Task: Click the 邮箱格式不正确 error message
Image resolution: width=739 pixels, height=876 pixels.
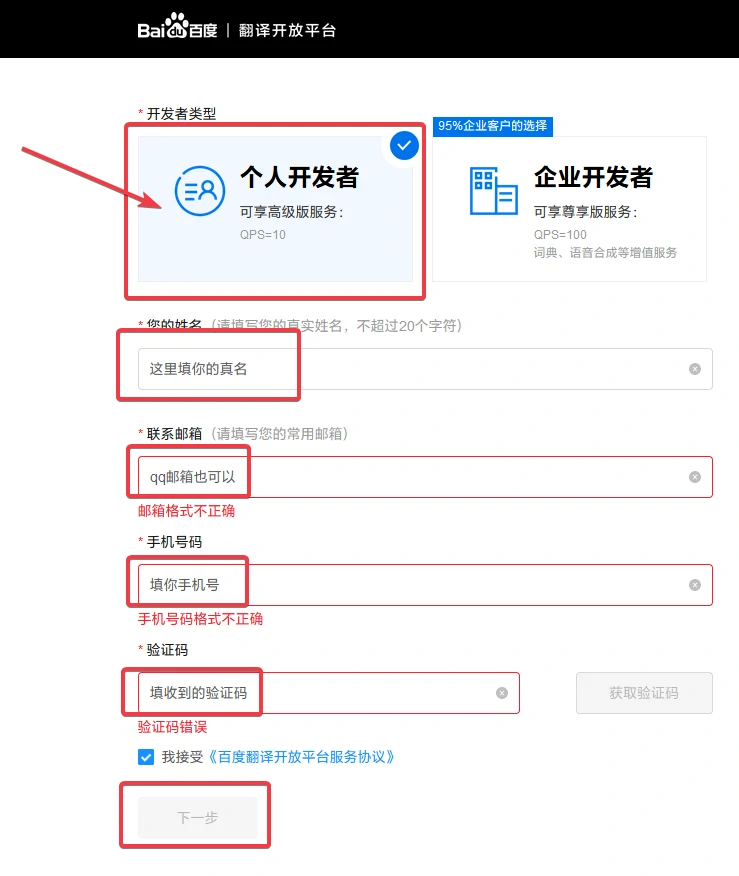Action: click(187, 511)
